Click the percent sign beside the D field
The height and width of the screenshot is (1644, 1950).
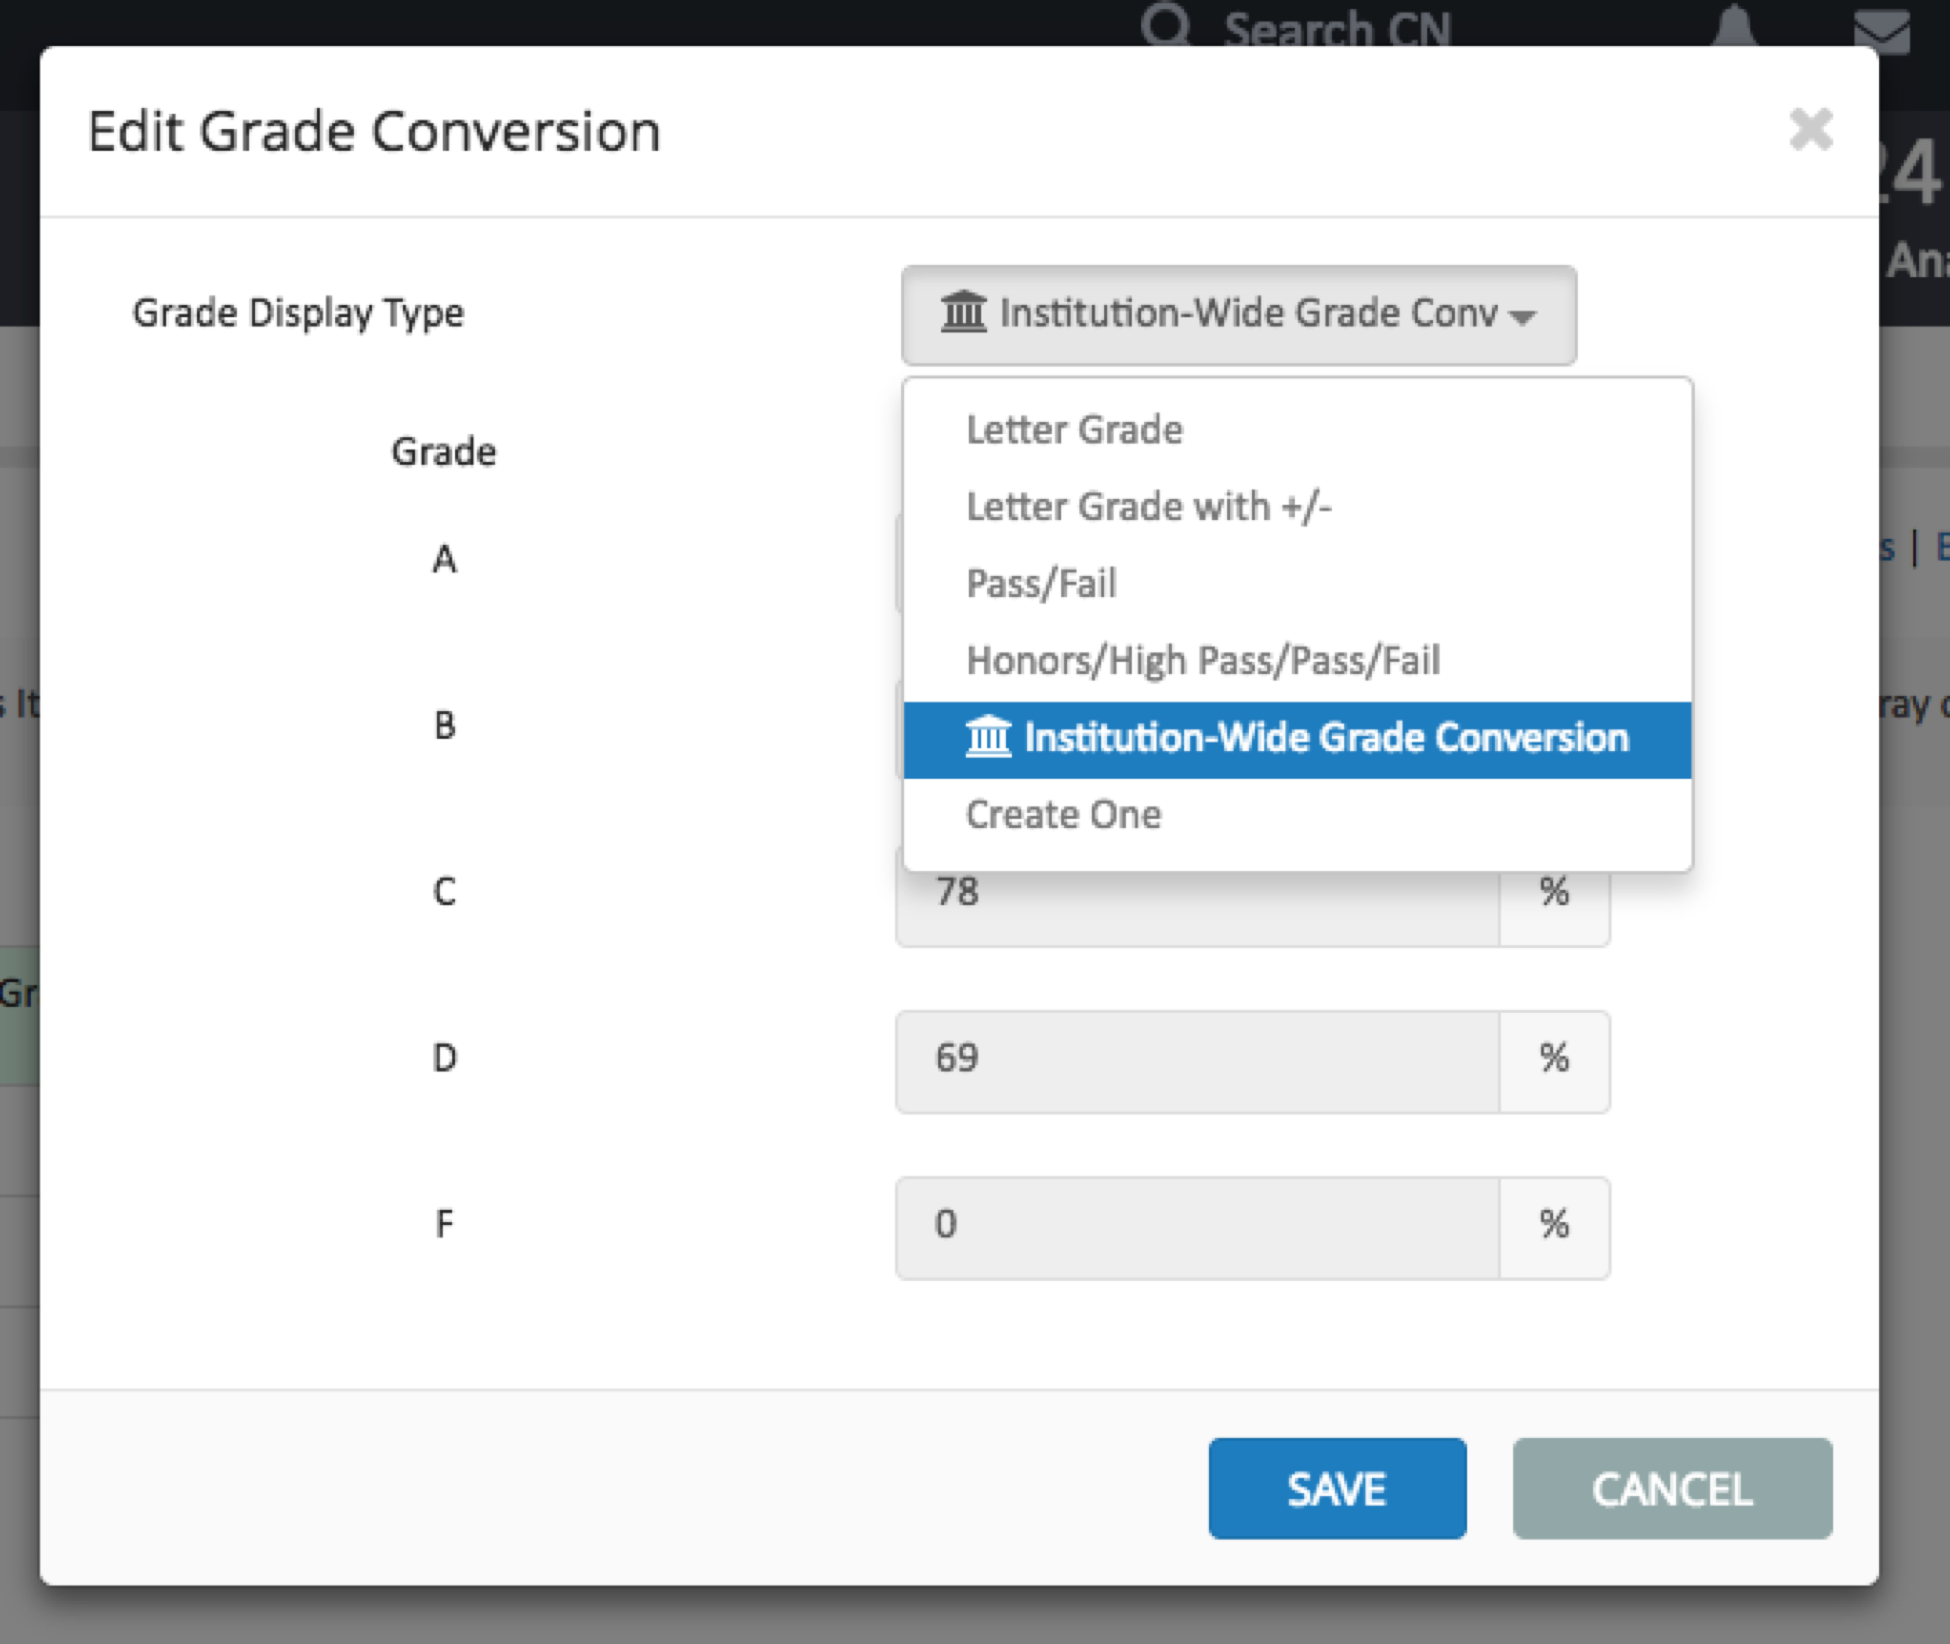point(1554,1058)
